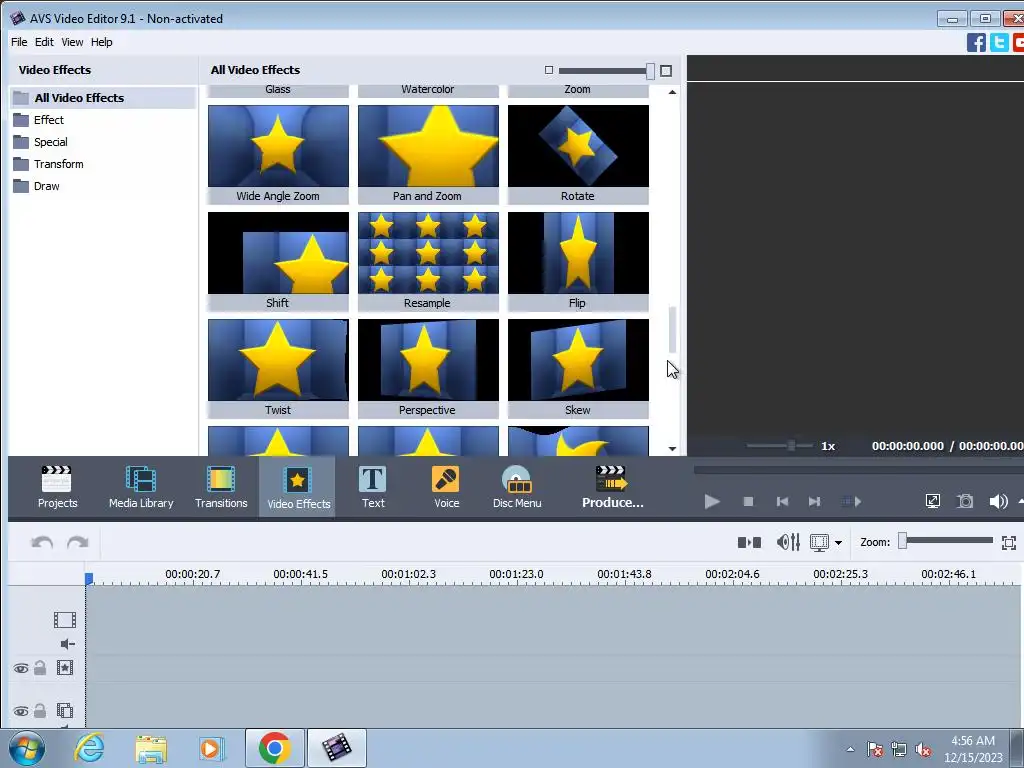Screen dimensions: 1024x768
Task: Open the View menu
Action: coord(72,42)
